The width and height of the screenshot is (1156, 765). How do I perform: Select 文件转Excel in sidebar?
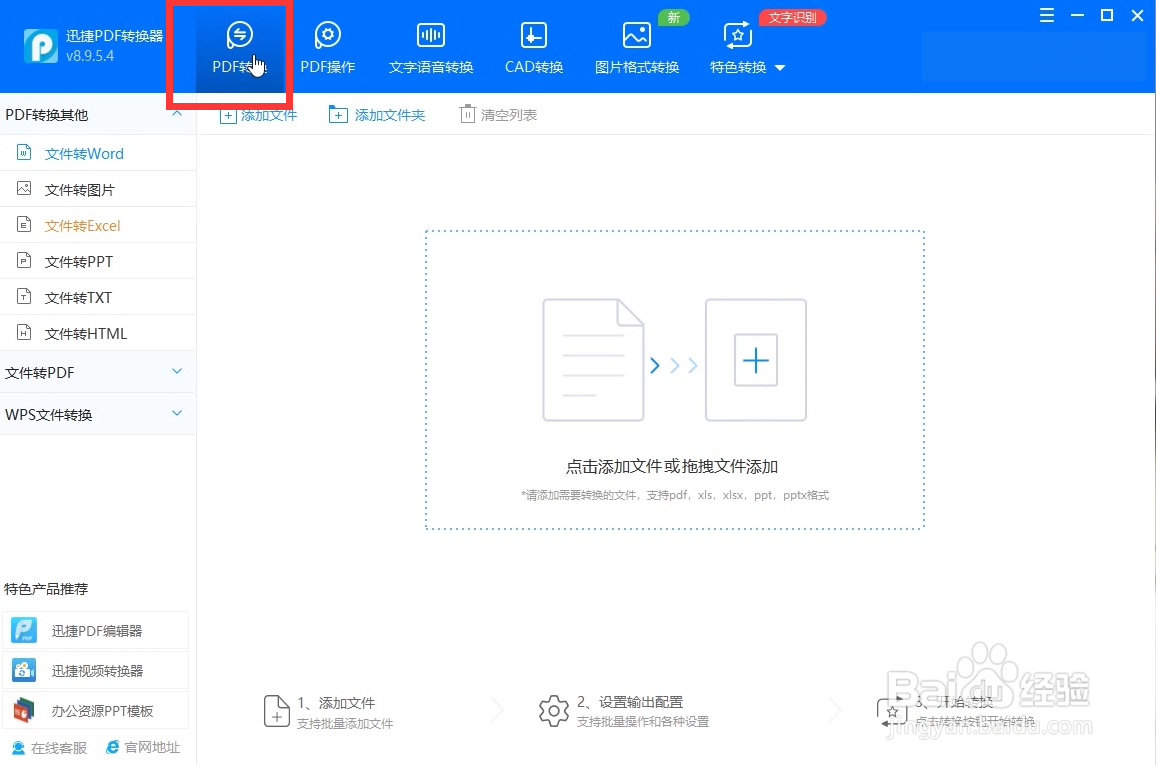click(98, 226)
